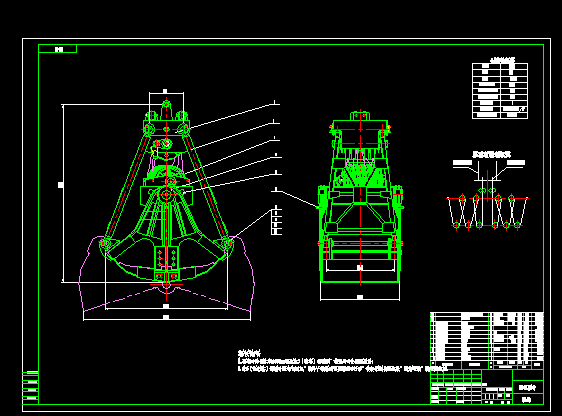Image resolution: width=562 pixels, height=416 pixels.
Task: Select the parts list table above the title block
Action: 487,341
